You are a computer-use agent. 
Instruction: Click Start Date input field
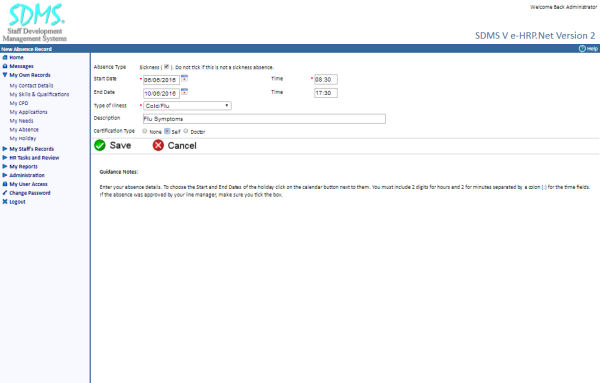161,80
